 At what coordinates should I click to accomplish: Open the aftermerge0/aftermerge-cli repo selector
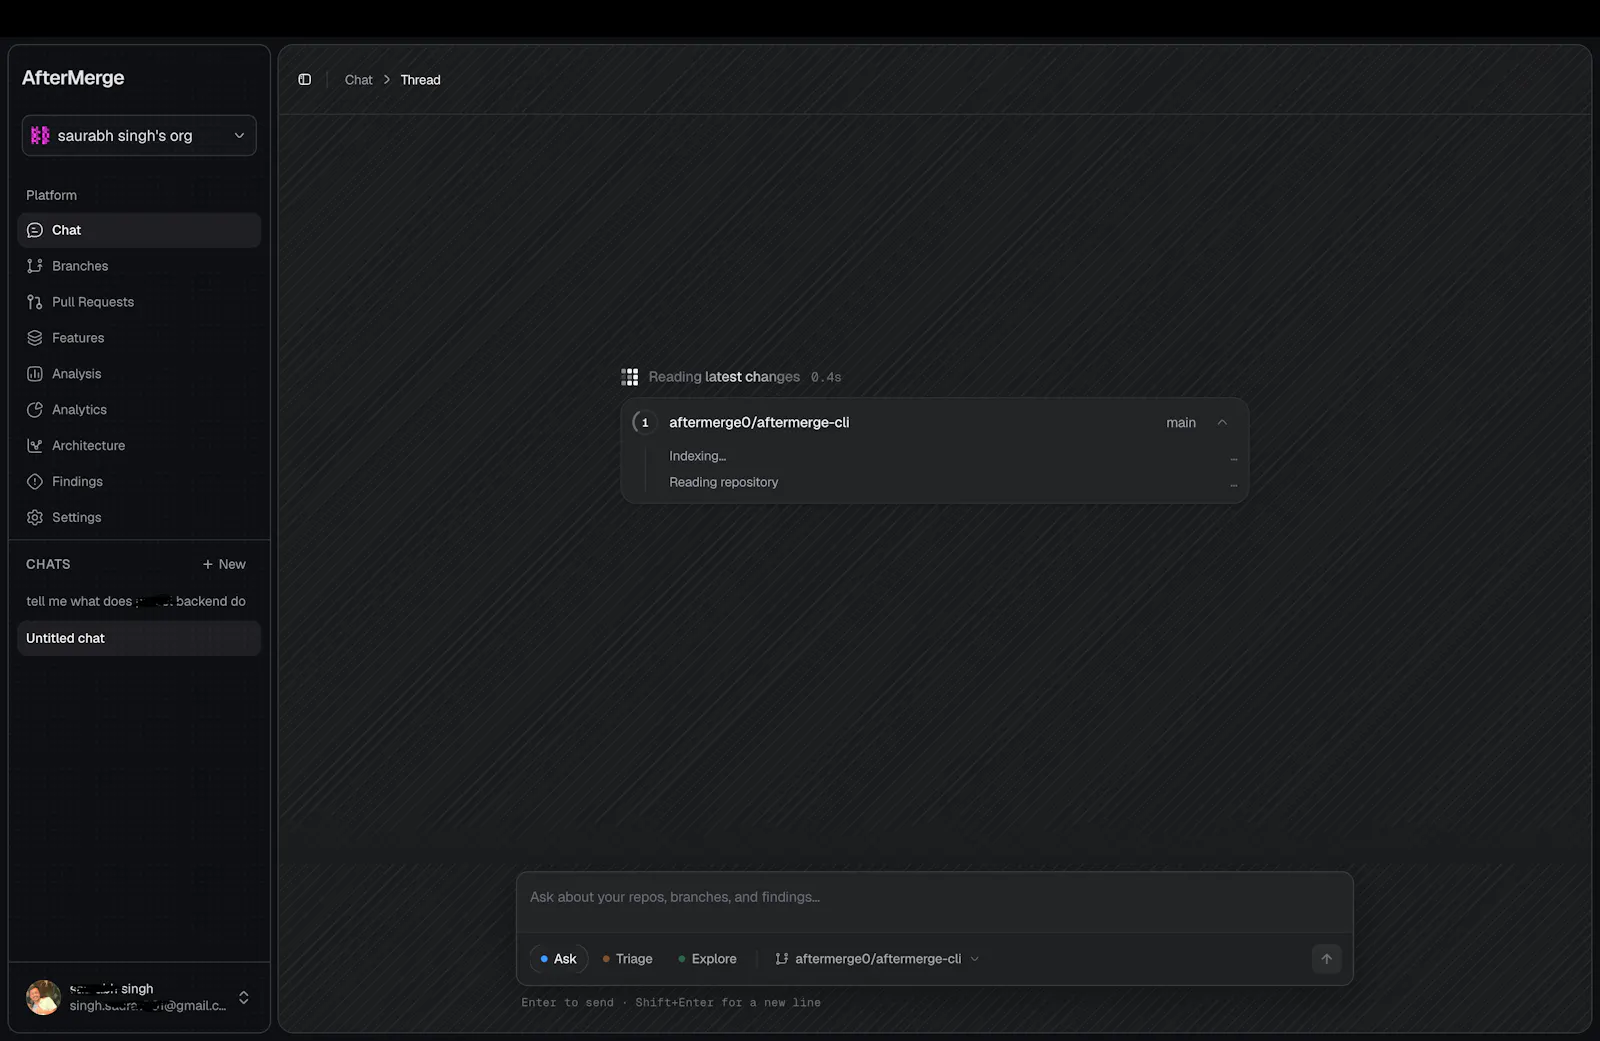coord(877,959)
